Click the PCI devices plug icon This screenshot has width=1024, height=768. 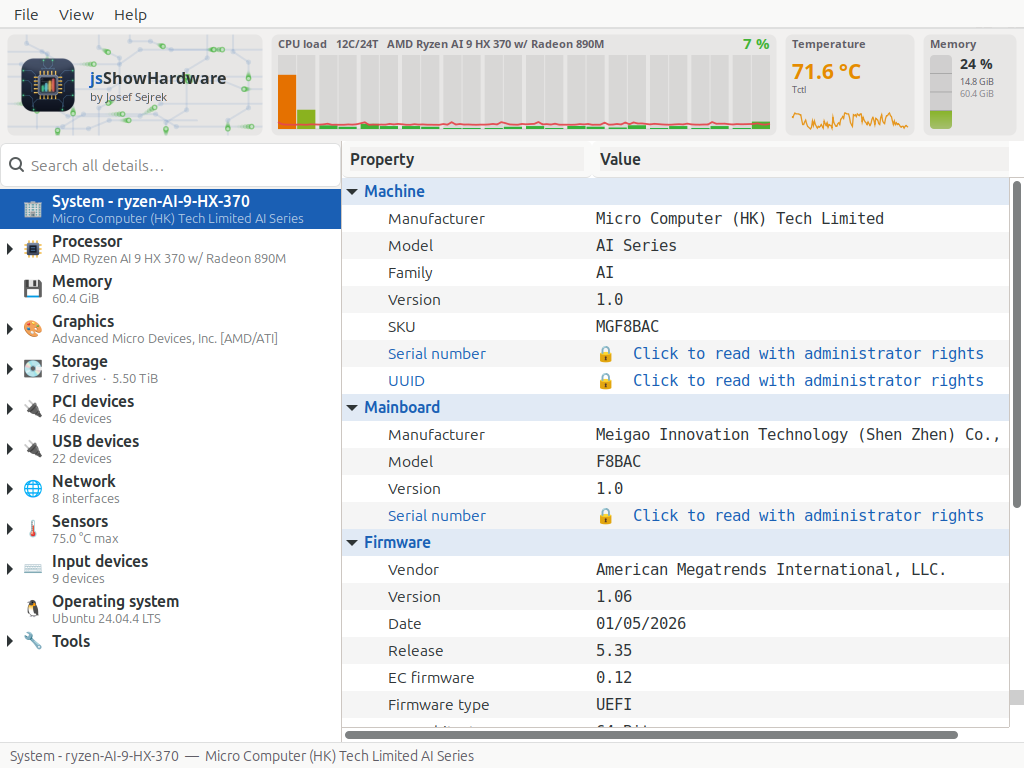click(33, 409)
